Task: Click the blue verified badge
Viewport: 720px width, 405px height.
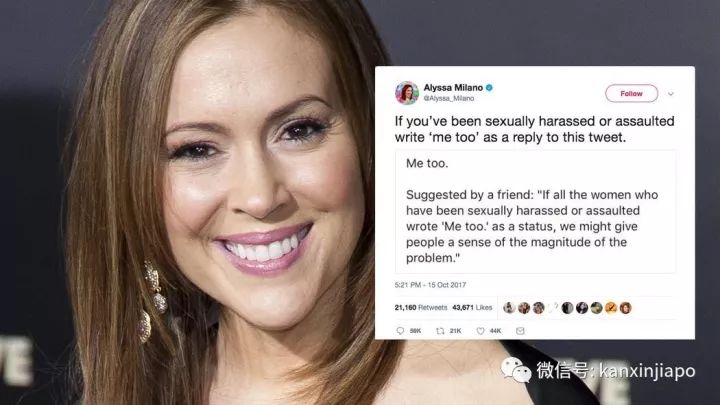Action: pyautogui.click(x=489, y=87)
